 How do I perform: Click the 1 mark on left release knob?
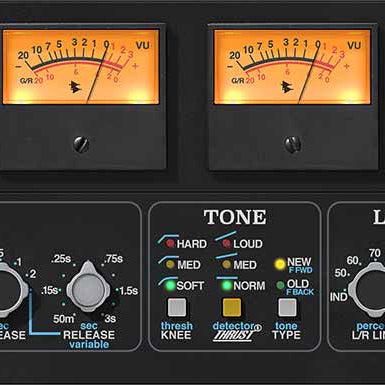pyautogui.click(x=19, y=262)
